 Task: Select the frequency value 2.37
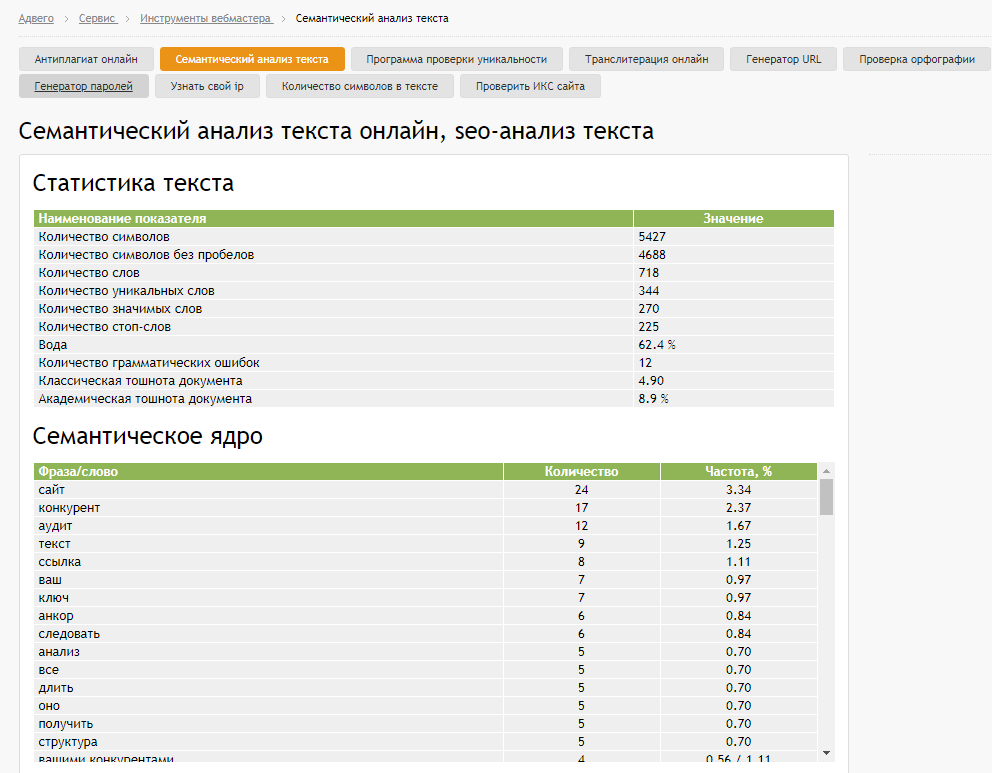click(738, 507)
